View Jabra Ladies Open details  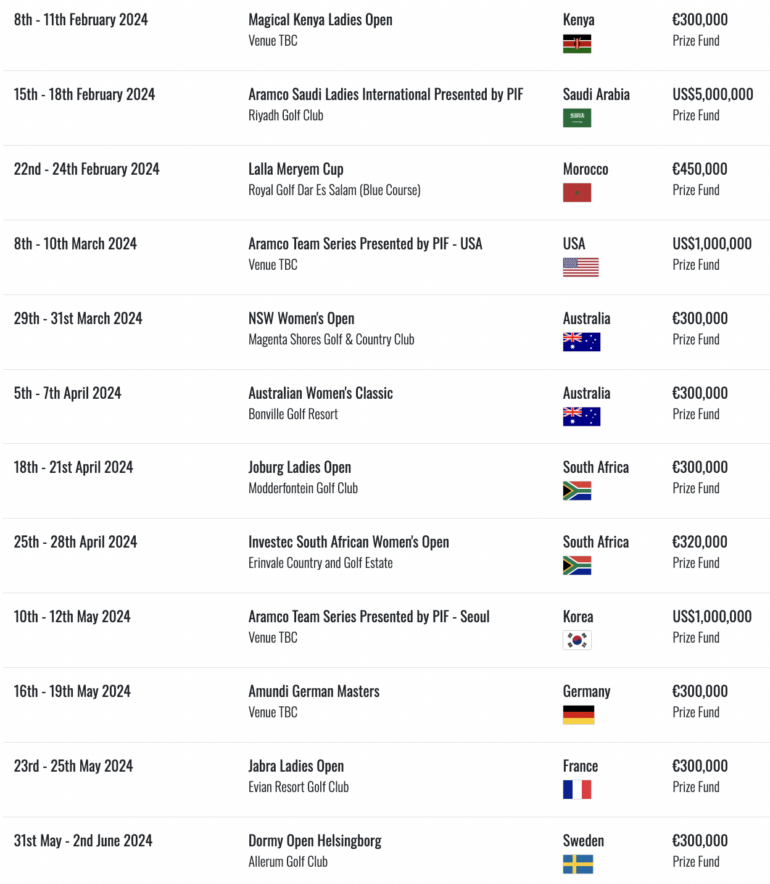296,766
